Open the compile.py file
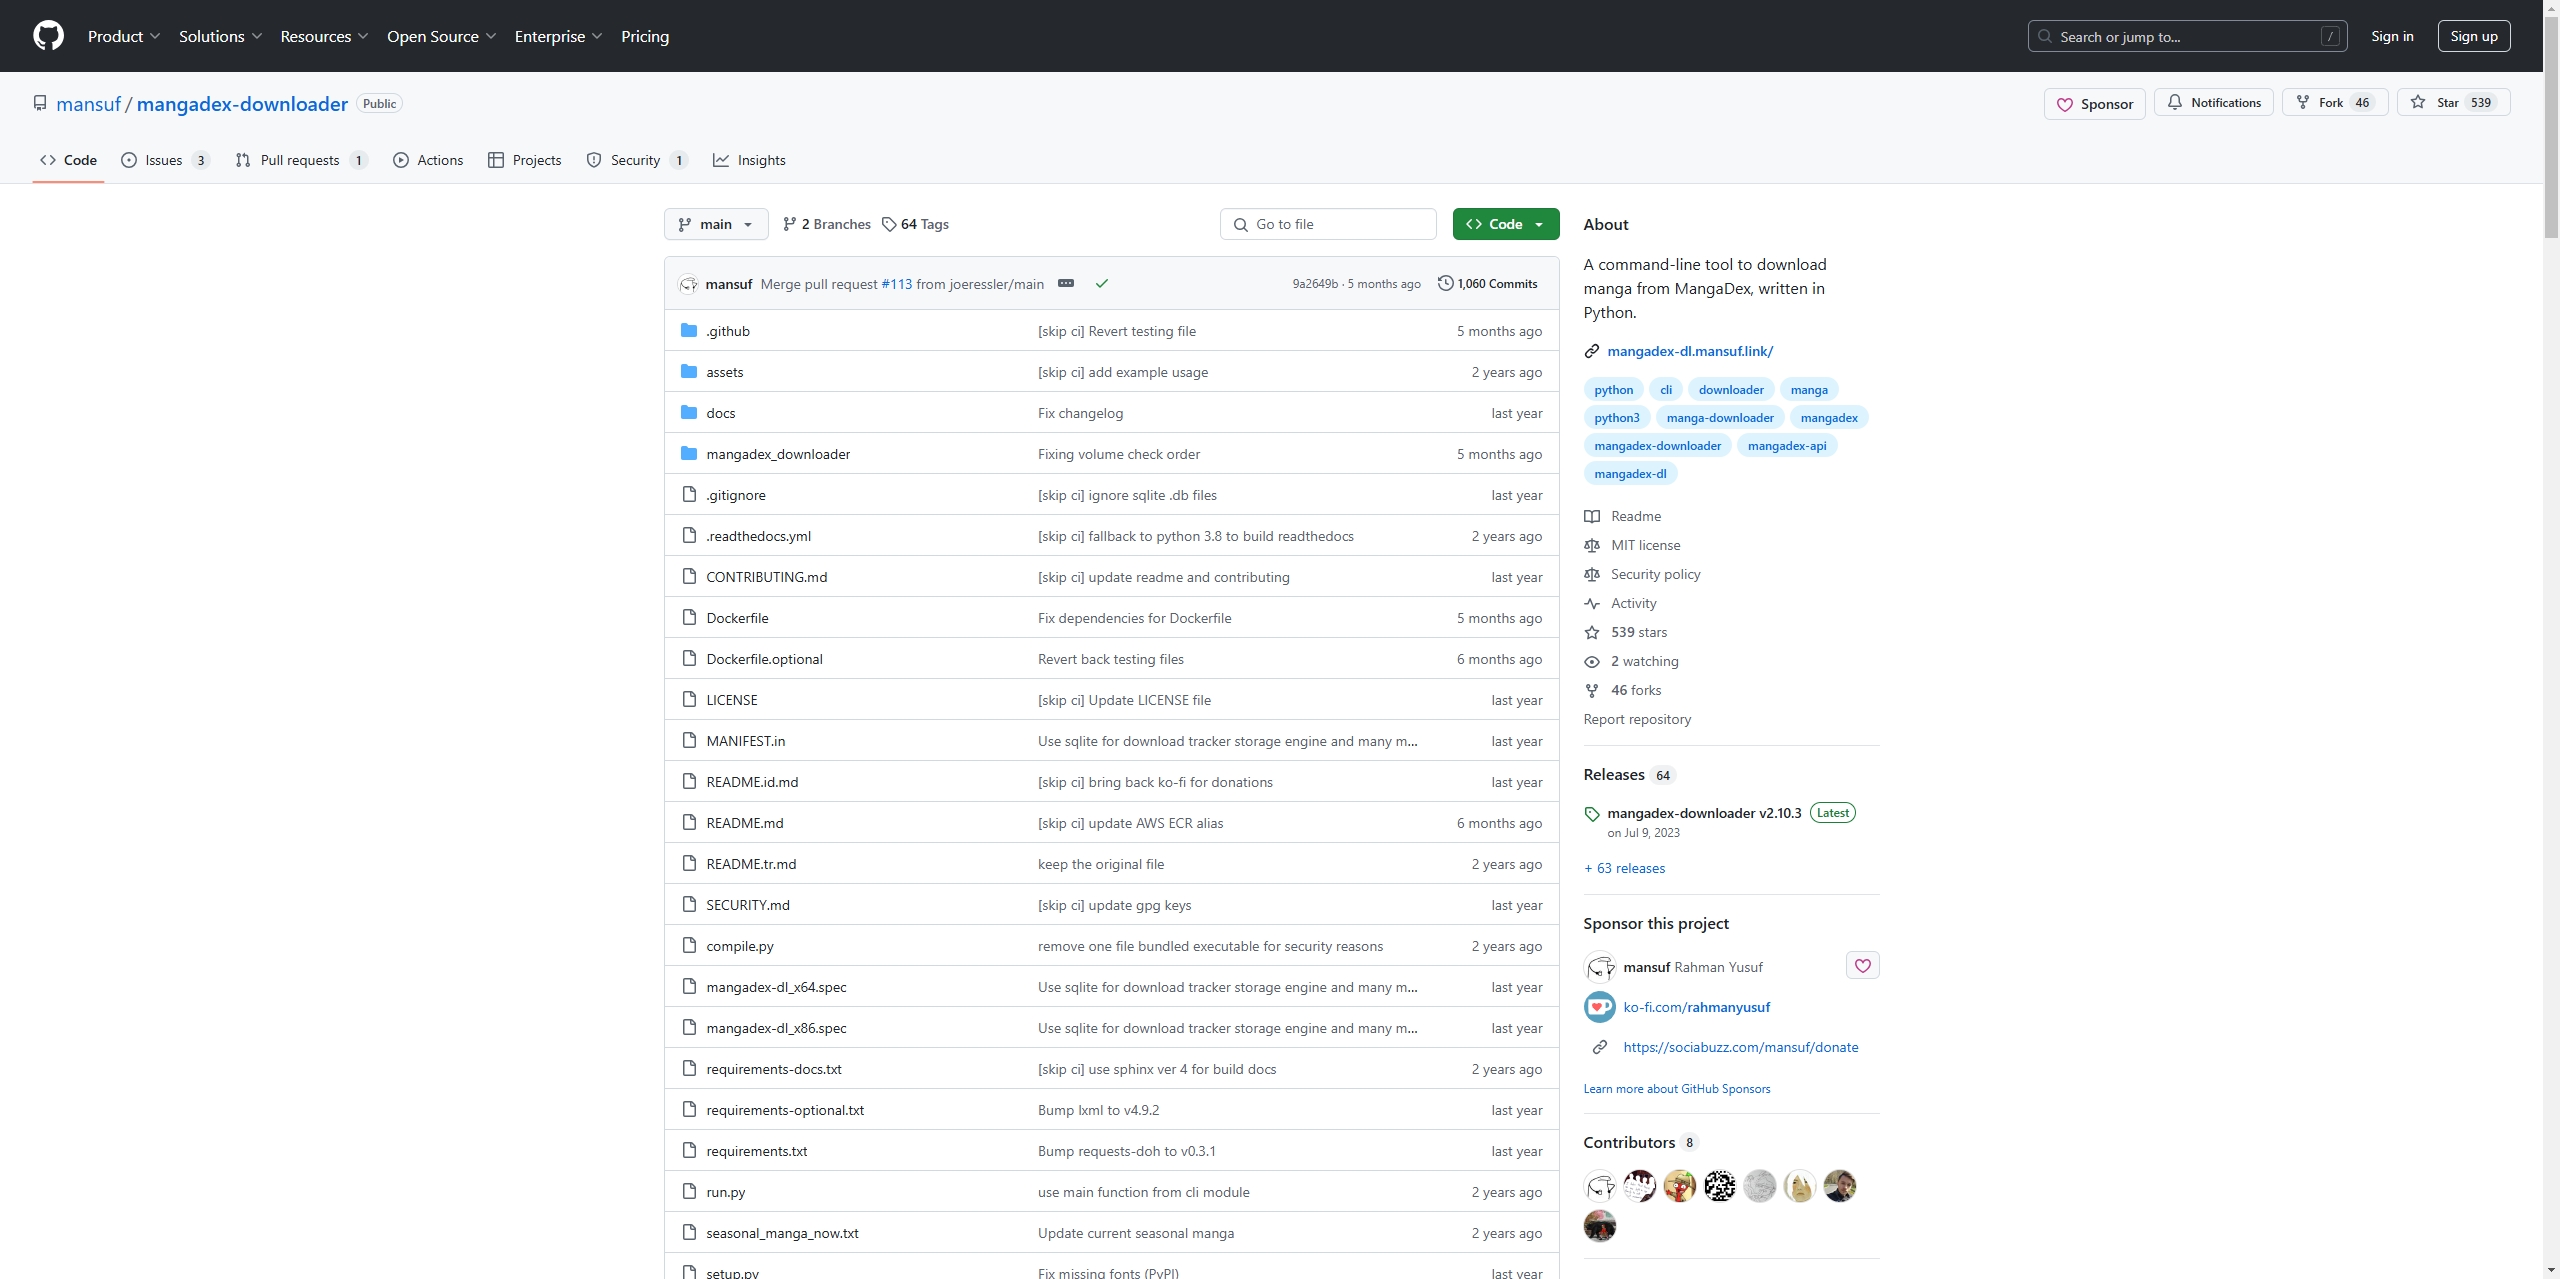The image size is (2560, 1279). tap(739, 946)
